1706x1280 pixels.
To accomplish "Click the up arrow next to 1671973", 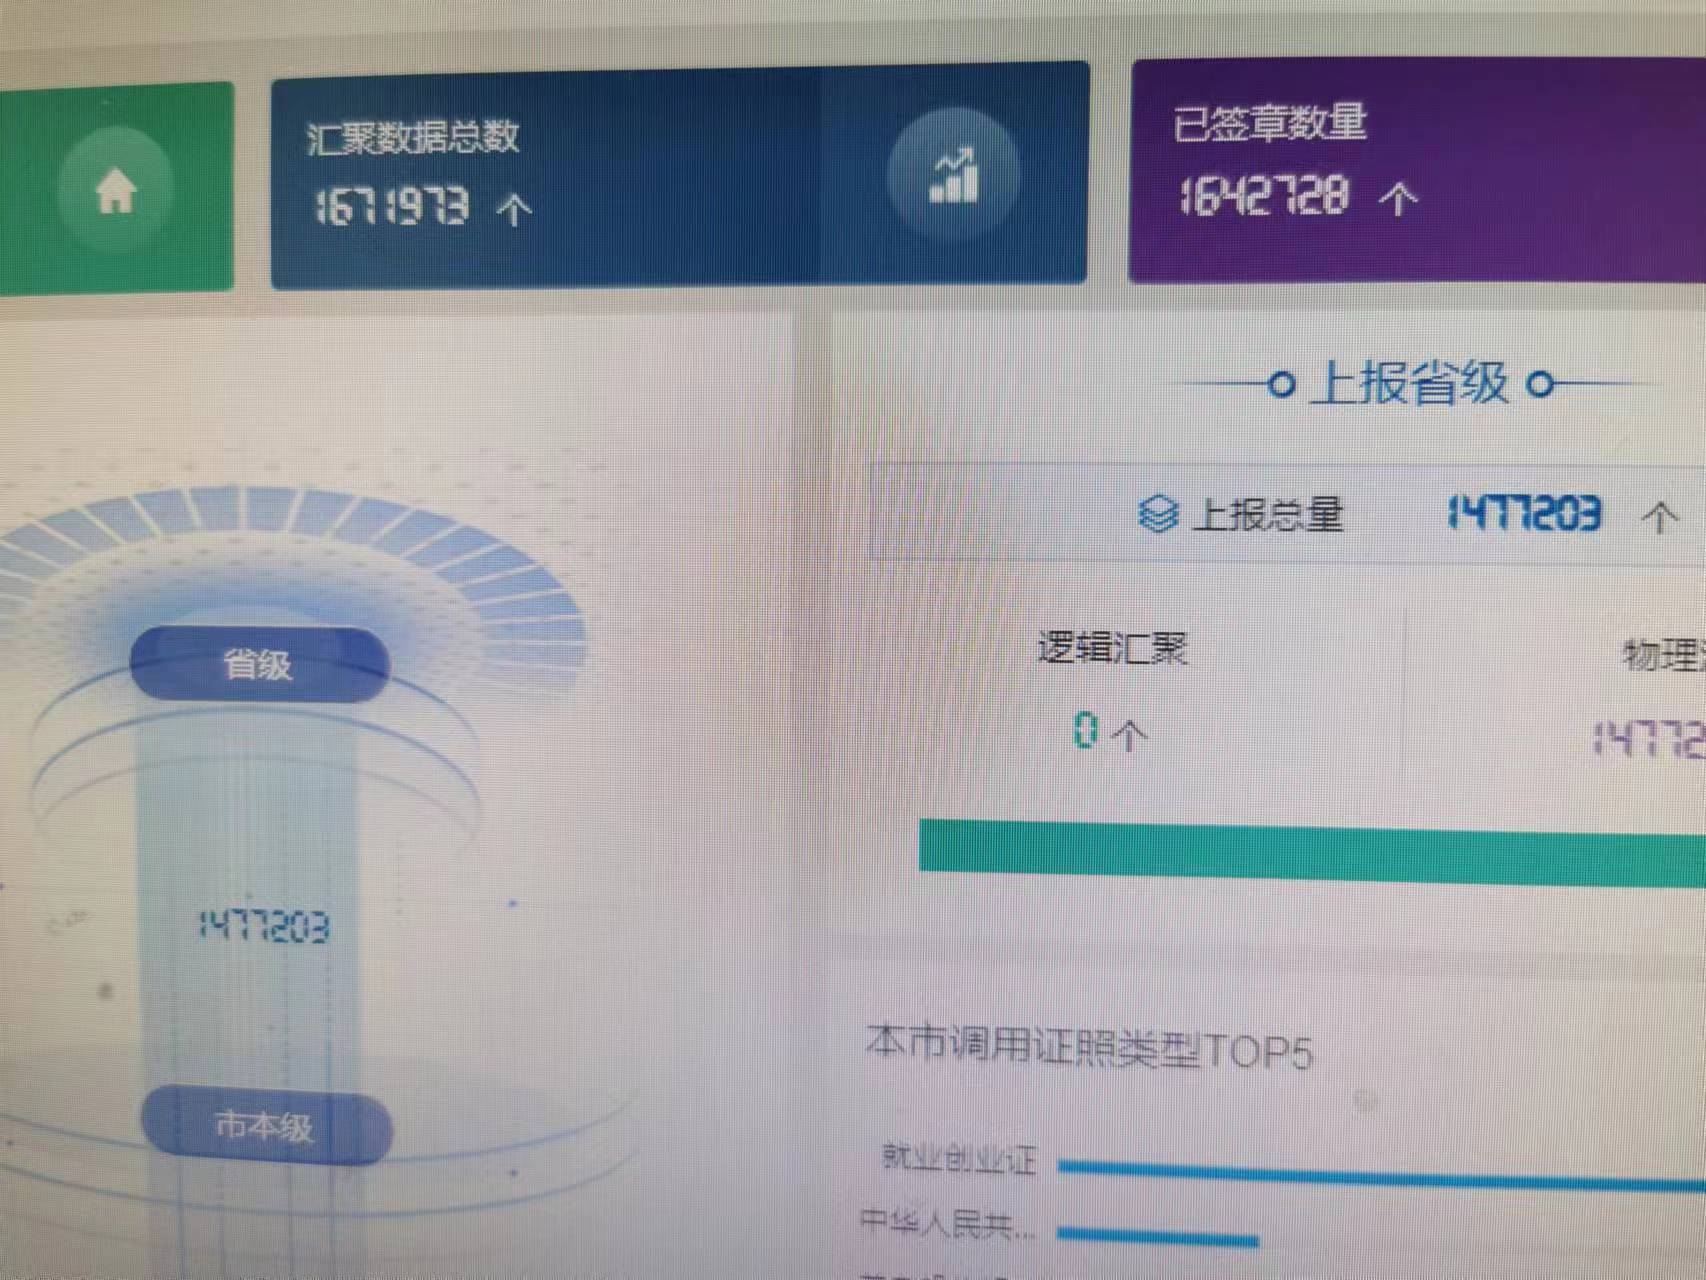I will [x=514, y=209].
